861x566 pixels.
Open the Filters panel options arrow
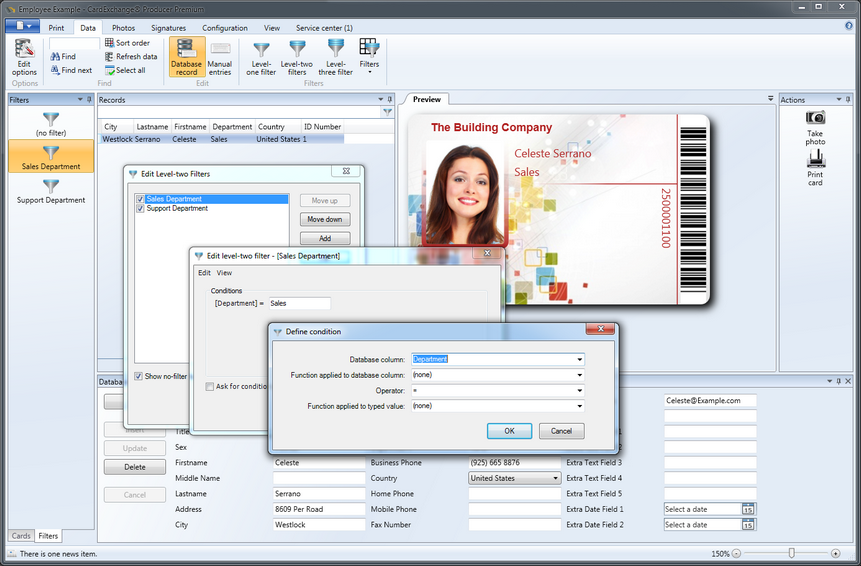[80, 99]
